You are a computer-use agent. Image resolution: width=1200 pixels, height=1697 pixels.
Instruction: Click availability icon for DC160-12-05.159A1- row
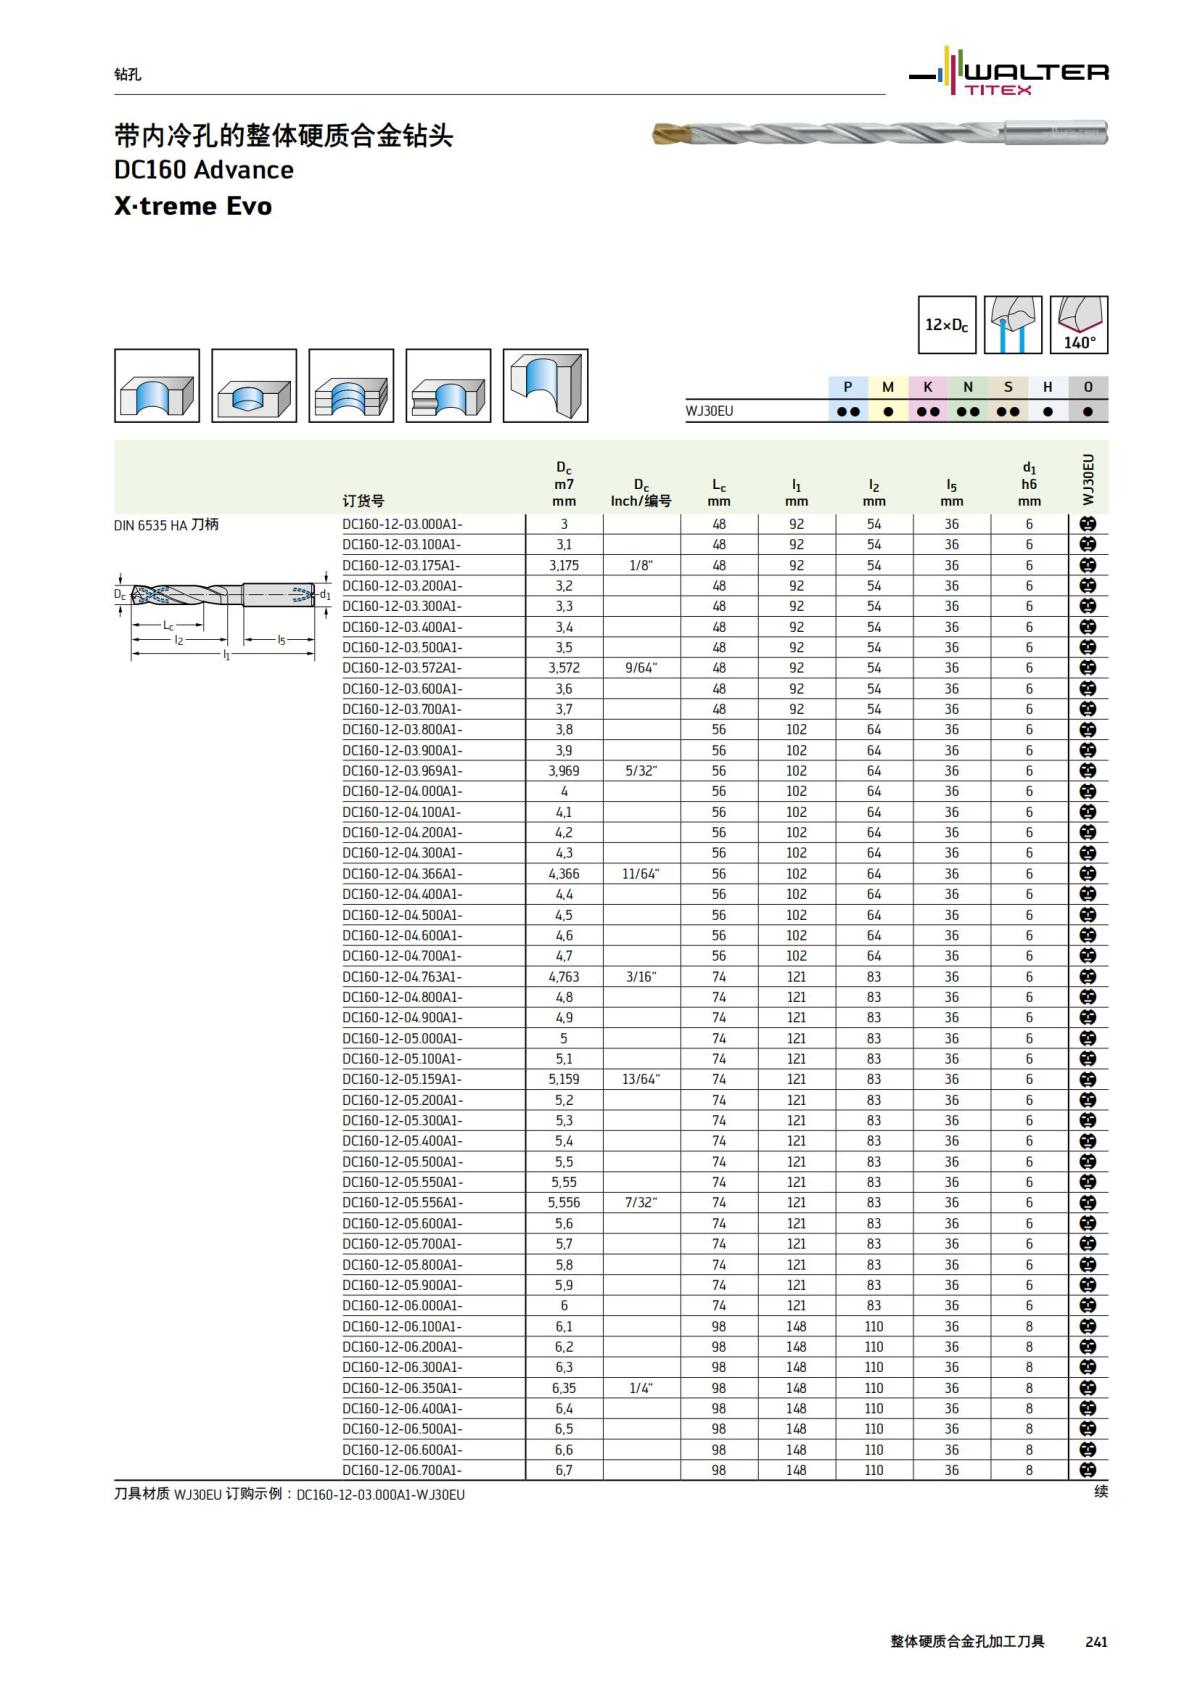(x=1088, y=1079)
